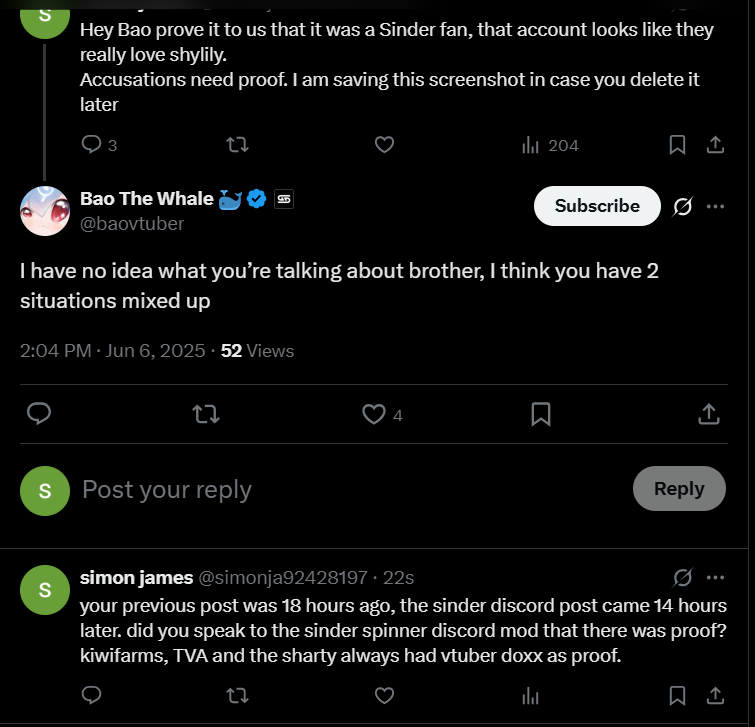Repost Bao The Whale's post
Screen dimensions: 755x727
coord(206,413)
